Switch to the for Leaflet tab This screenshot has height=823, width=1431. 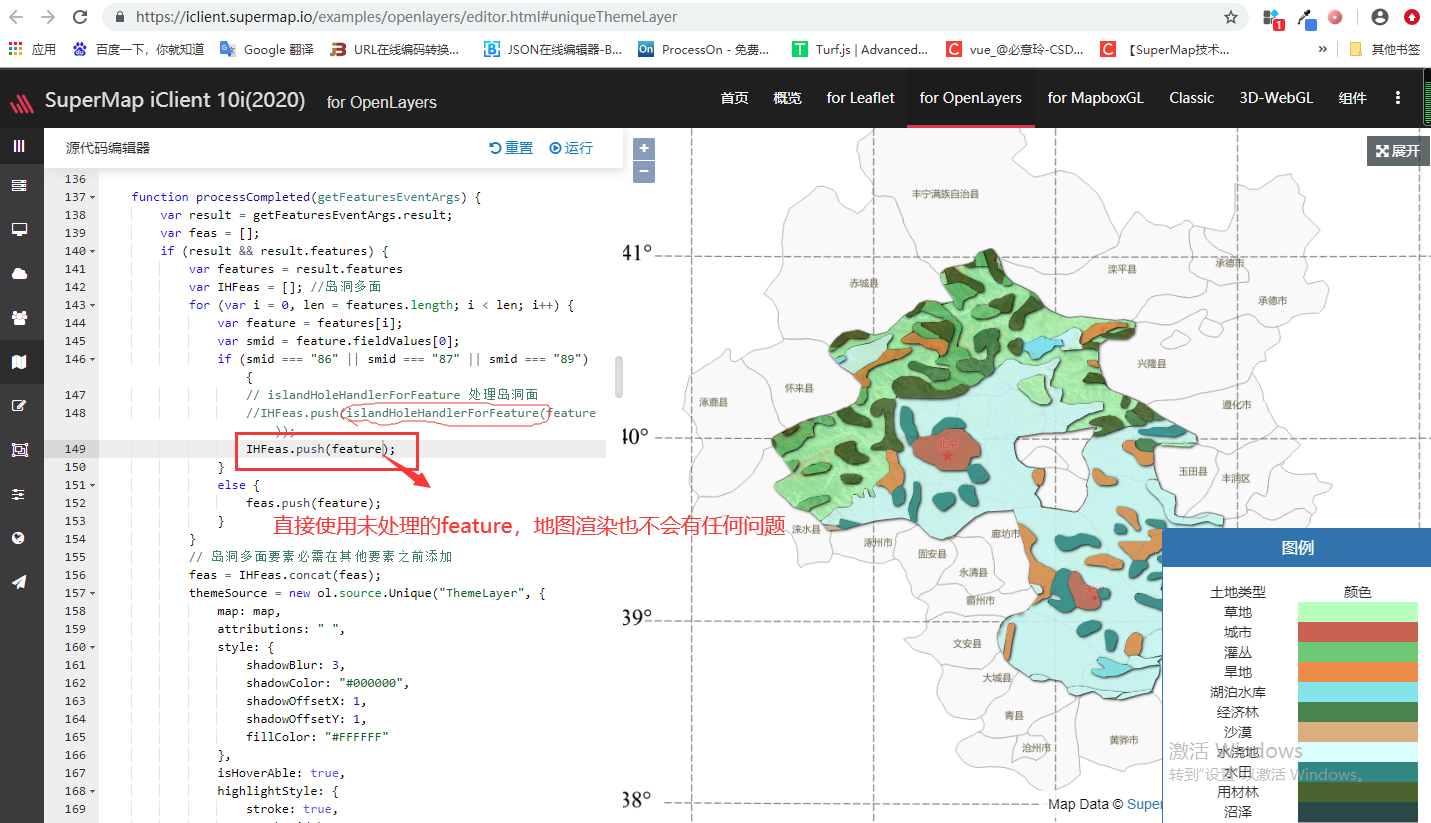click(x=860, y=98)
